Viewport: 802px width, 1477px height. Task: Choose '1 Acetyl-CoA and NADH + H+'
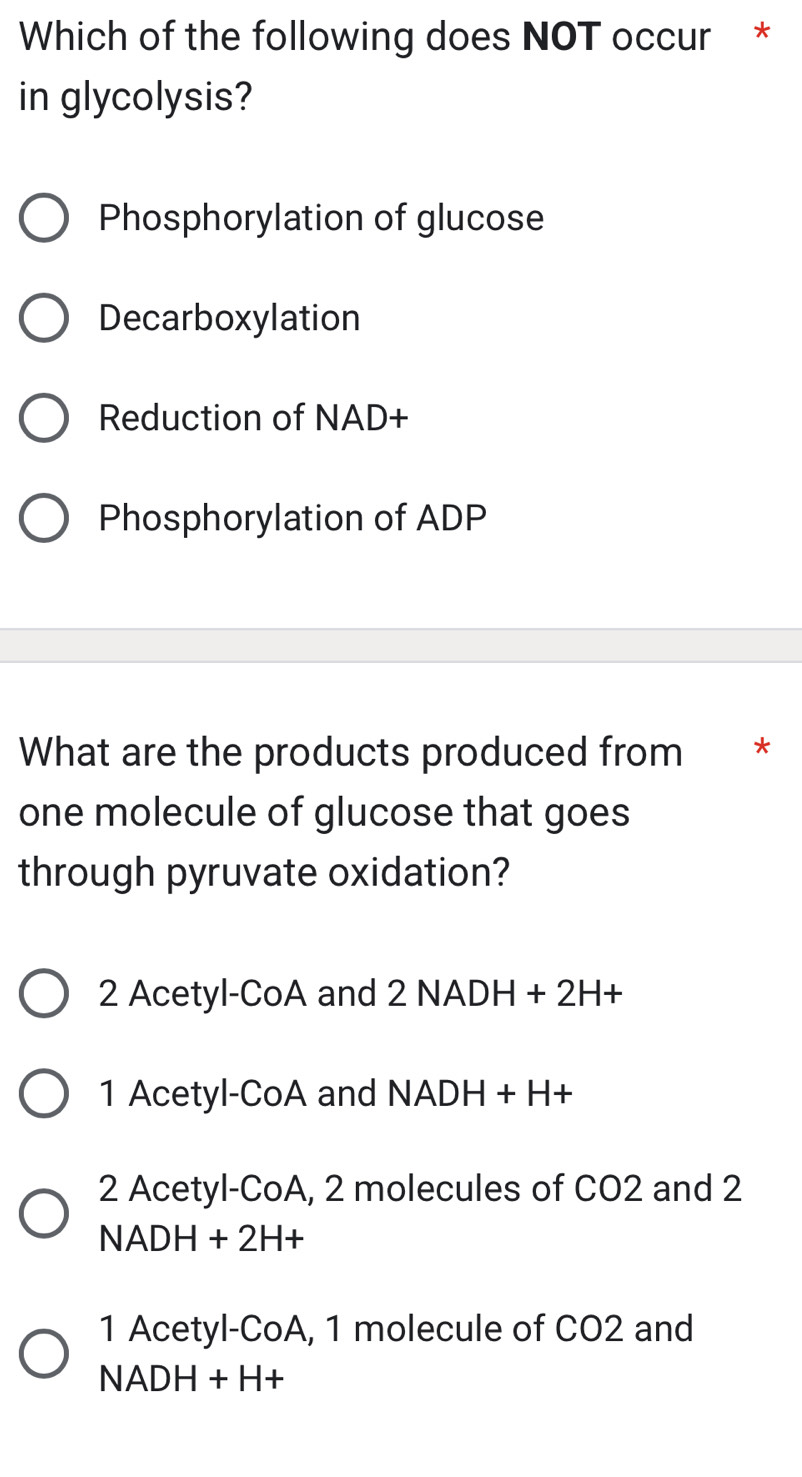click(43, 1092)
